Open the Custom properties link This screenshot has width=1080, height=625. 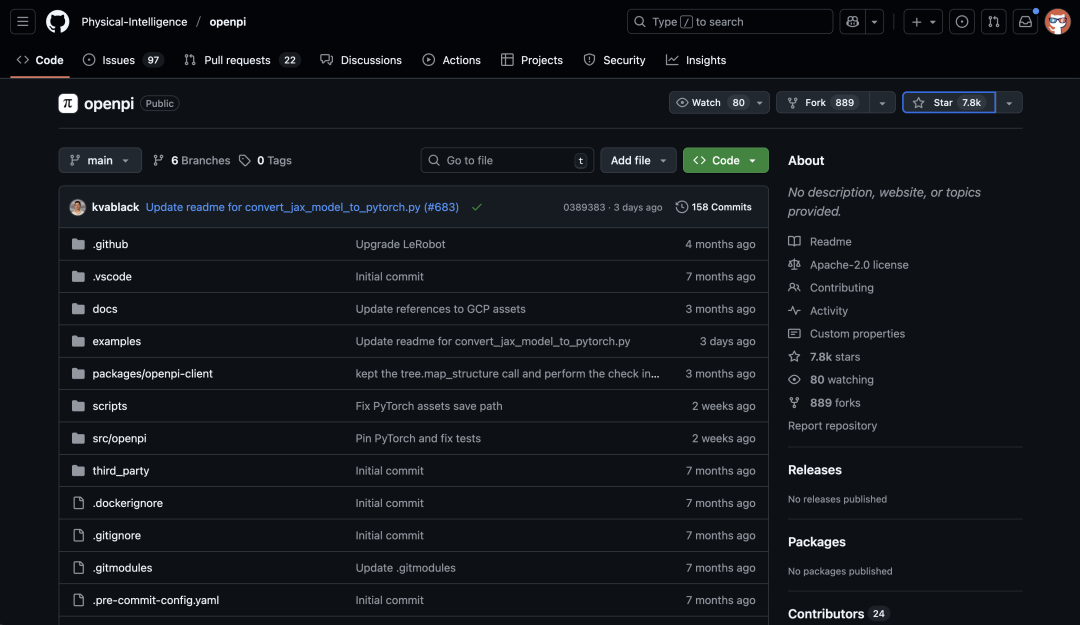coord(858,334)
